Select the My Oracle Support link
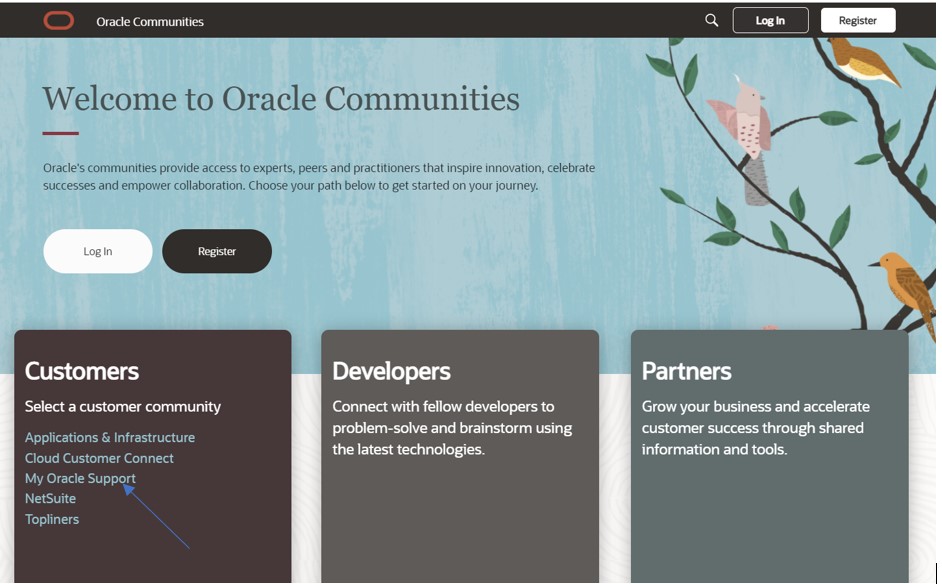Screen dimensions: 942x584 [x=80, y=478]
